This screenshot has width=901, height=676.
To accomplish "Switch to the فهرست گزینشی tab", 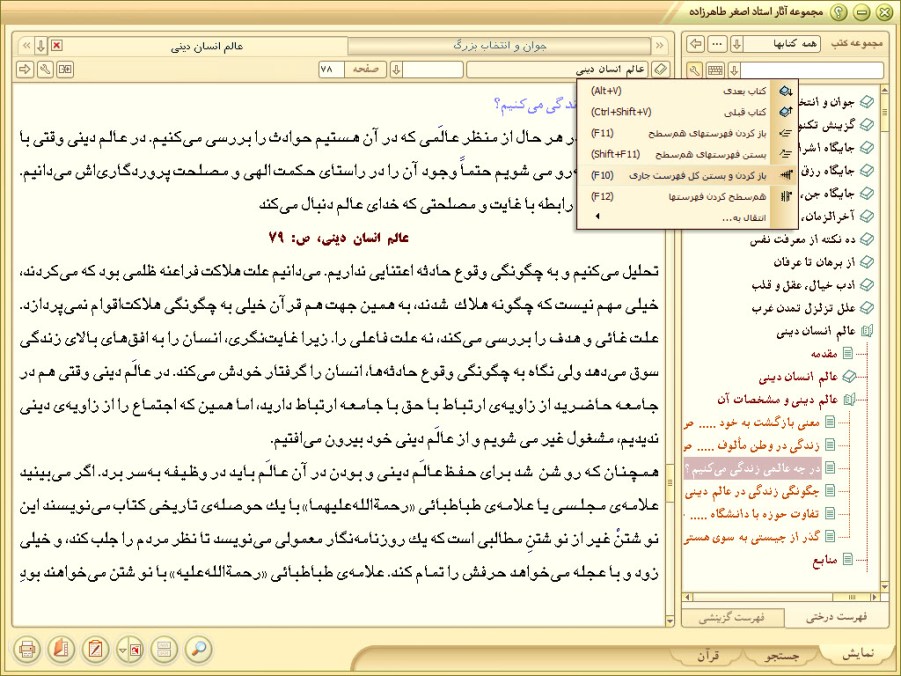I will click(x=732, y=617).
